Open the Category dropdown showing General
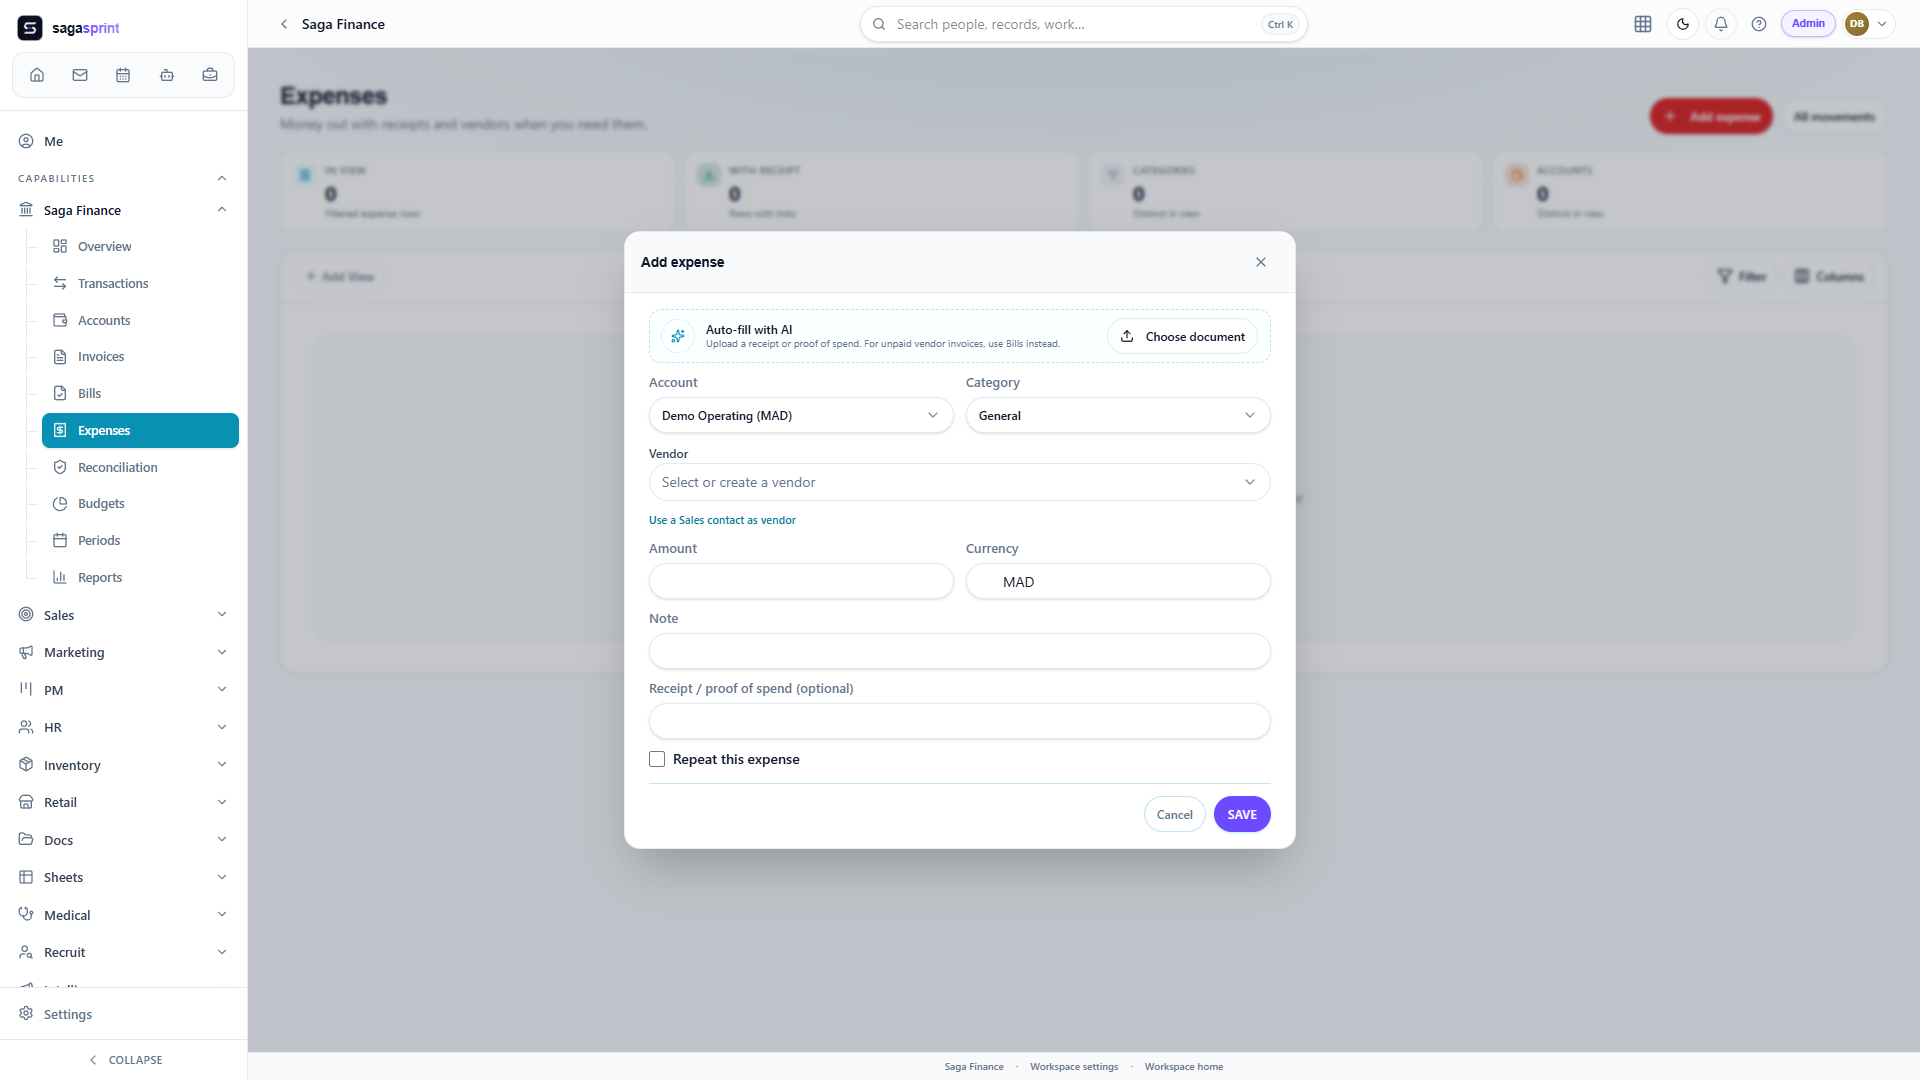This screenshot has width=1920, height=1080. pyautogui.click(x=1118, y=416)
